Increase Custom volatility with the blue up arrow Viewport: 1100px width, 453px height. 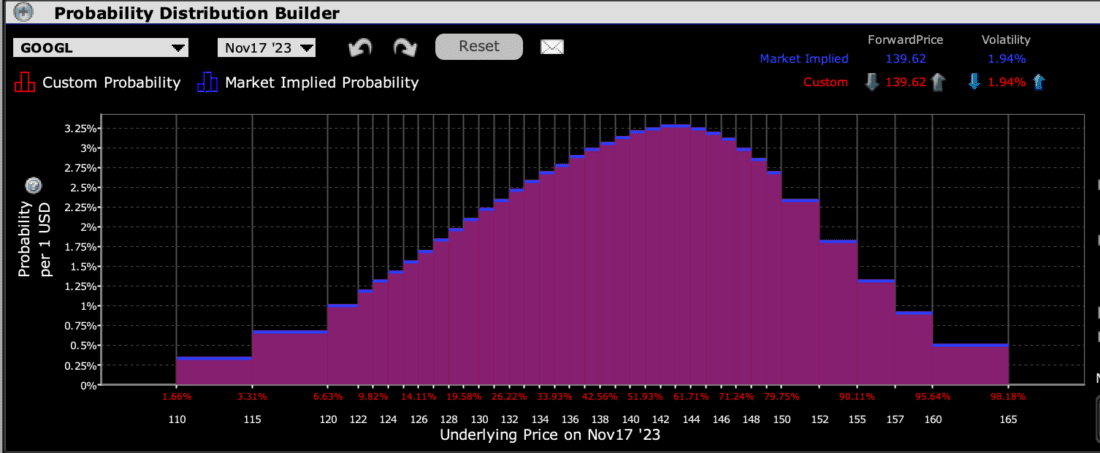point(1039,82)
